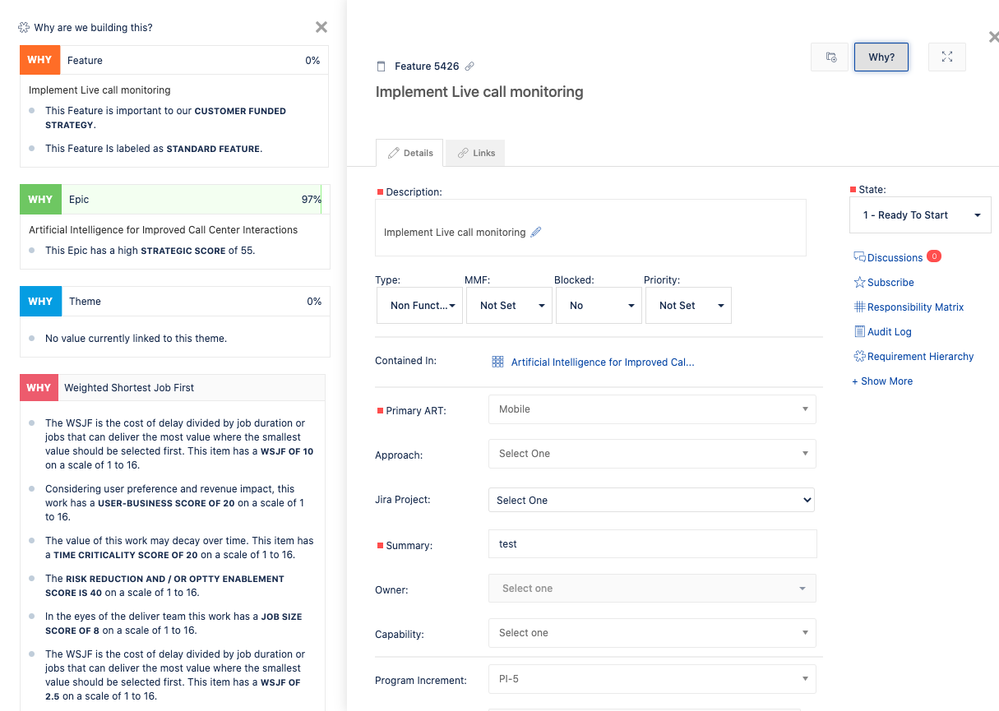This screenshot has width=999, height=711.
Task: Click the blue WHY badge for Theme
Action: pos(41,301)
